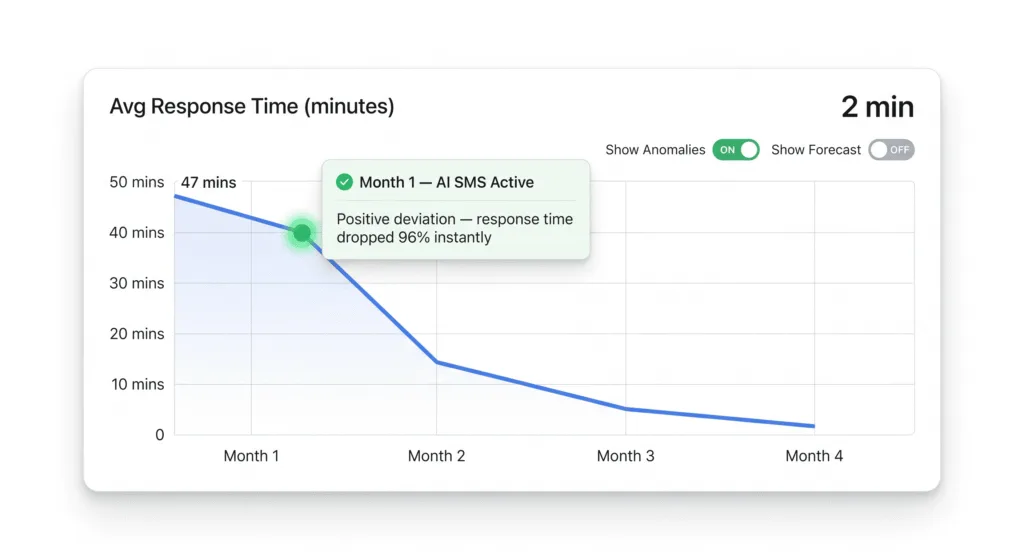Click the Positive deviation tooltip description

(x=455, y=228)
